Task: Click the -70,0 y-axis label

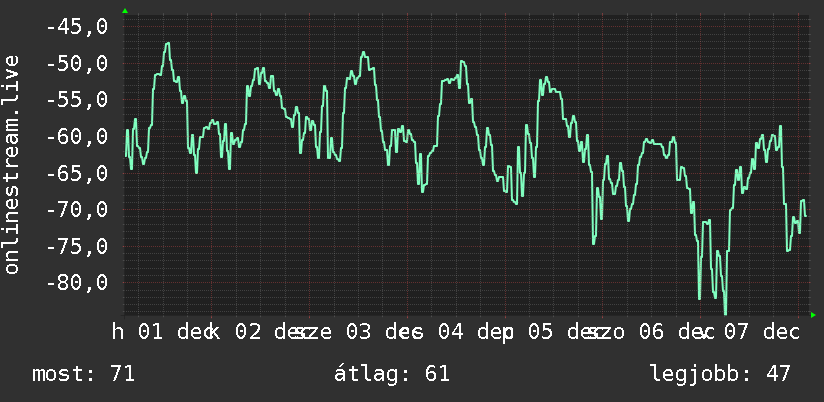Action: click(x=77, y=209)
